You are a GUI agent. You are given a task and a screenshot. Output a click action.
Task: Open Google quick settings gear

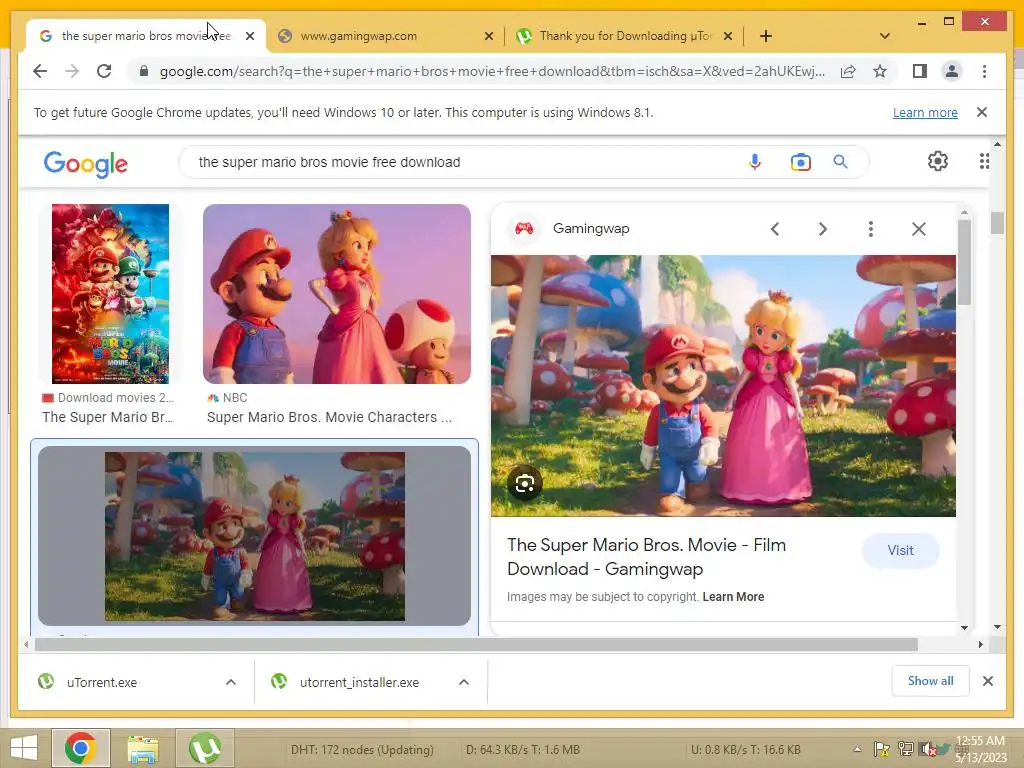click(938, 161)
